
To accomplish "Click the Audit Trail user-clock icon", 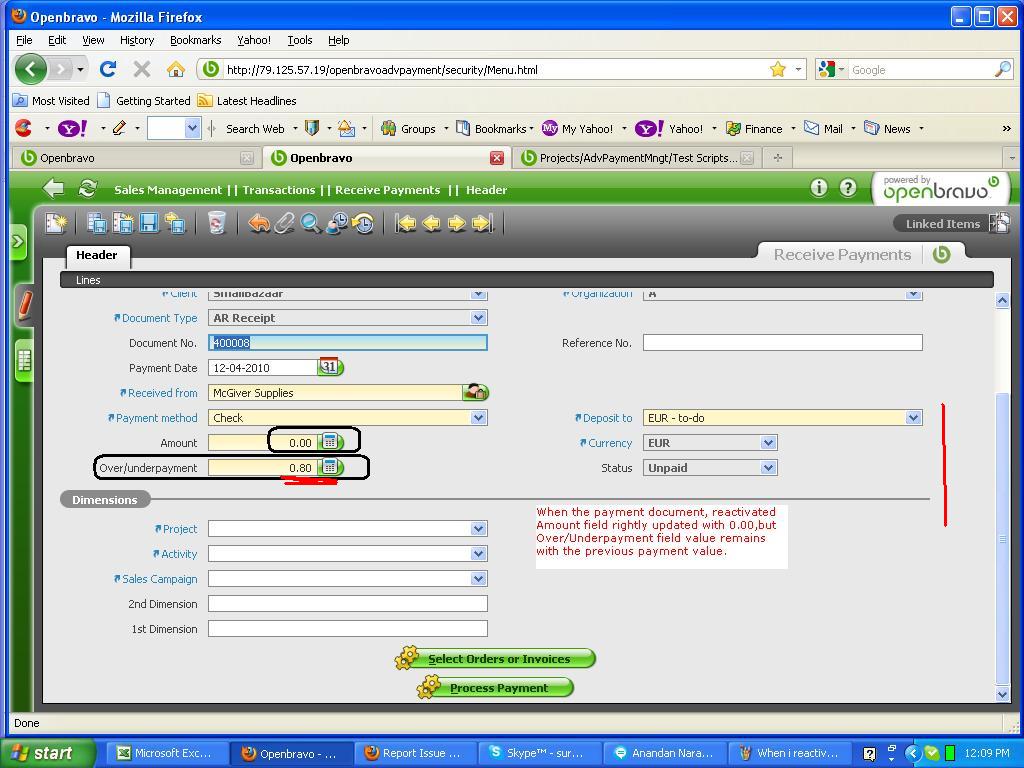I will (x=336, y=223).
